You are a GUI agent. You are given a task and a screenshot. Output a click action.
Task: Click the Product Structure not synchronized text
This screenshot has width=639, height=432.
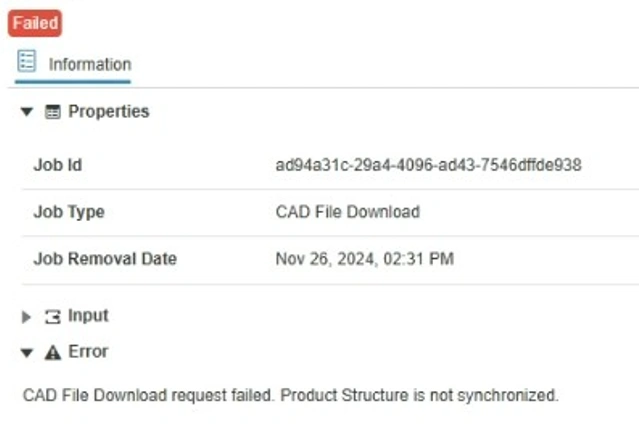tap(419, 395)
